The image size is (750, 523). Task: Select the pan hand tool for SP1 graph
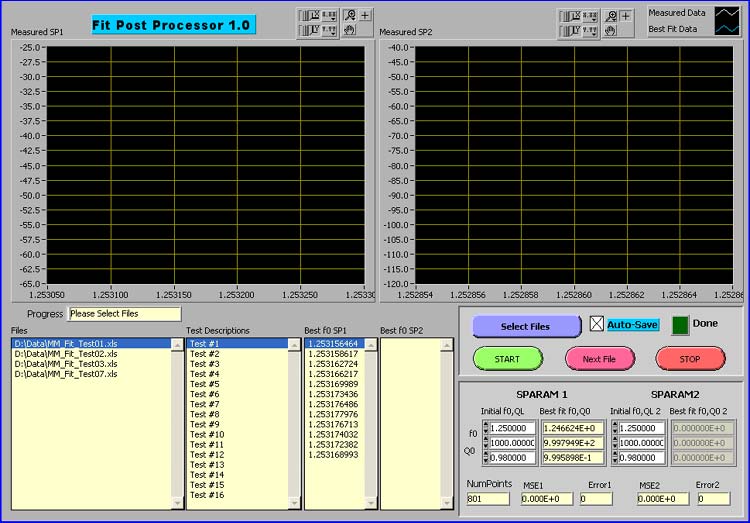(349, 30)
